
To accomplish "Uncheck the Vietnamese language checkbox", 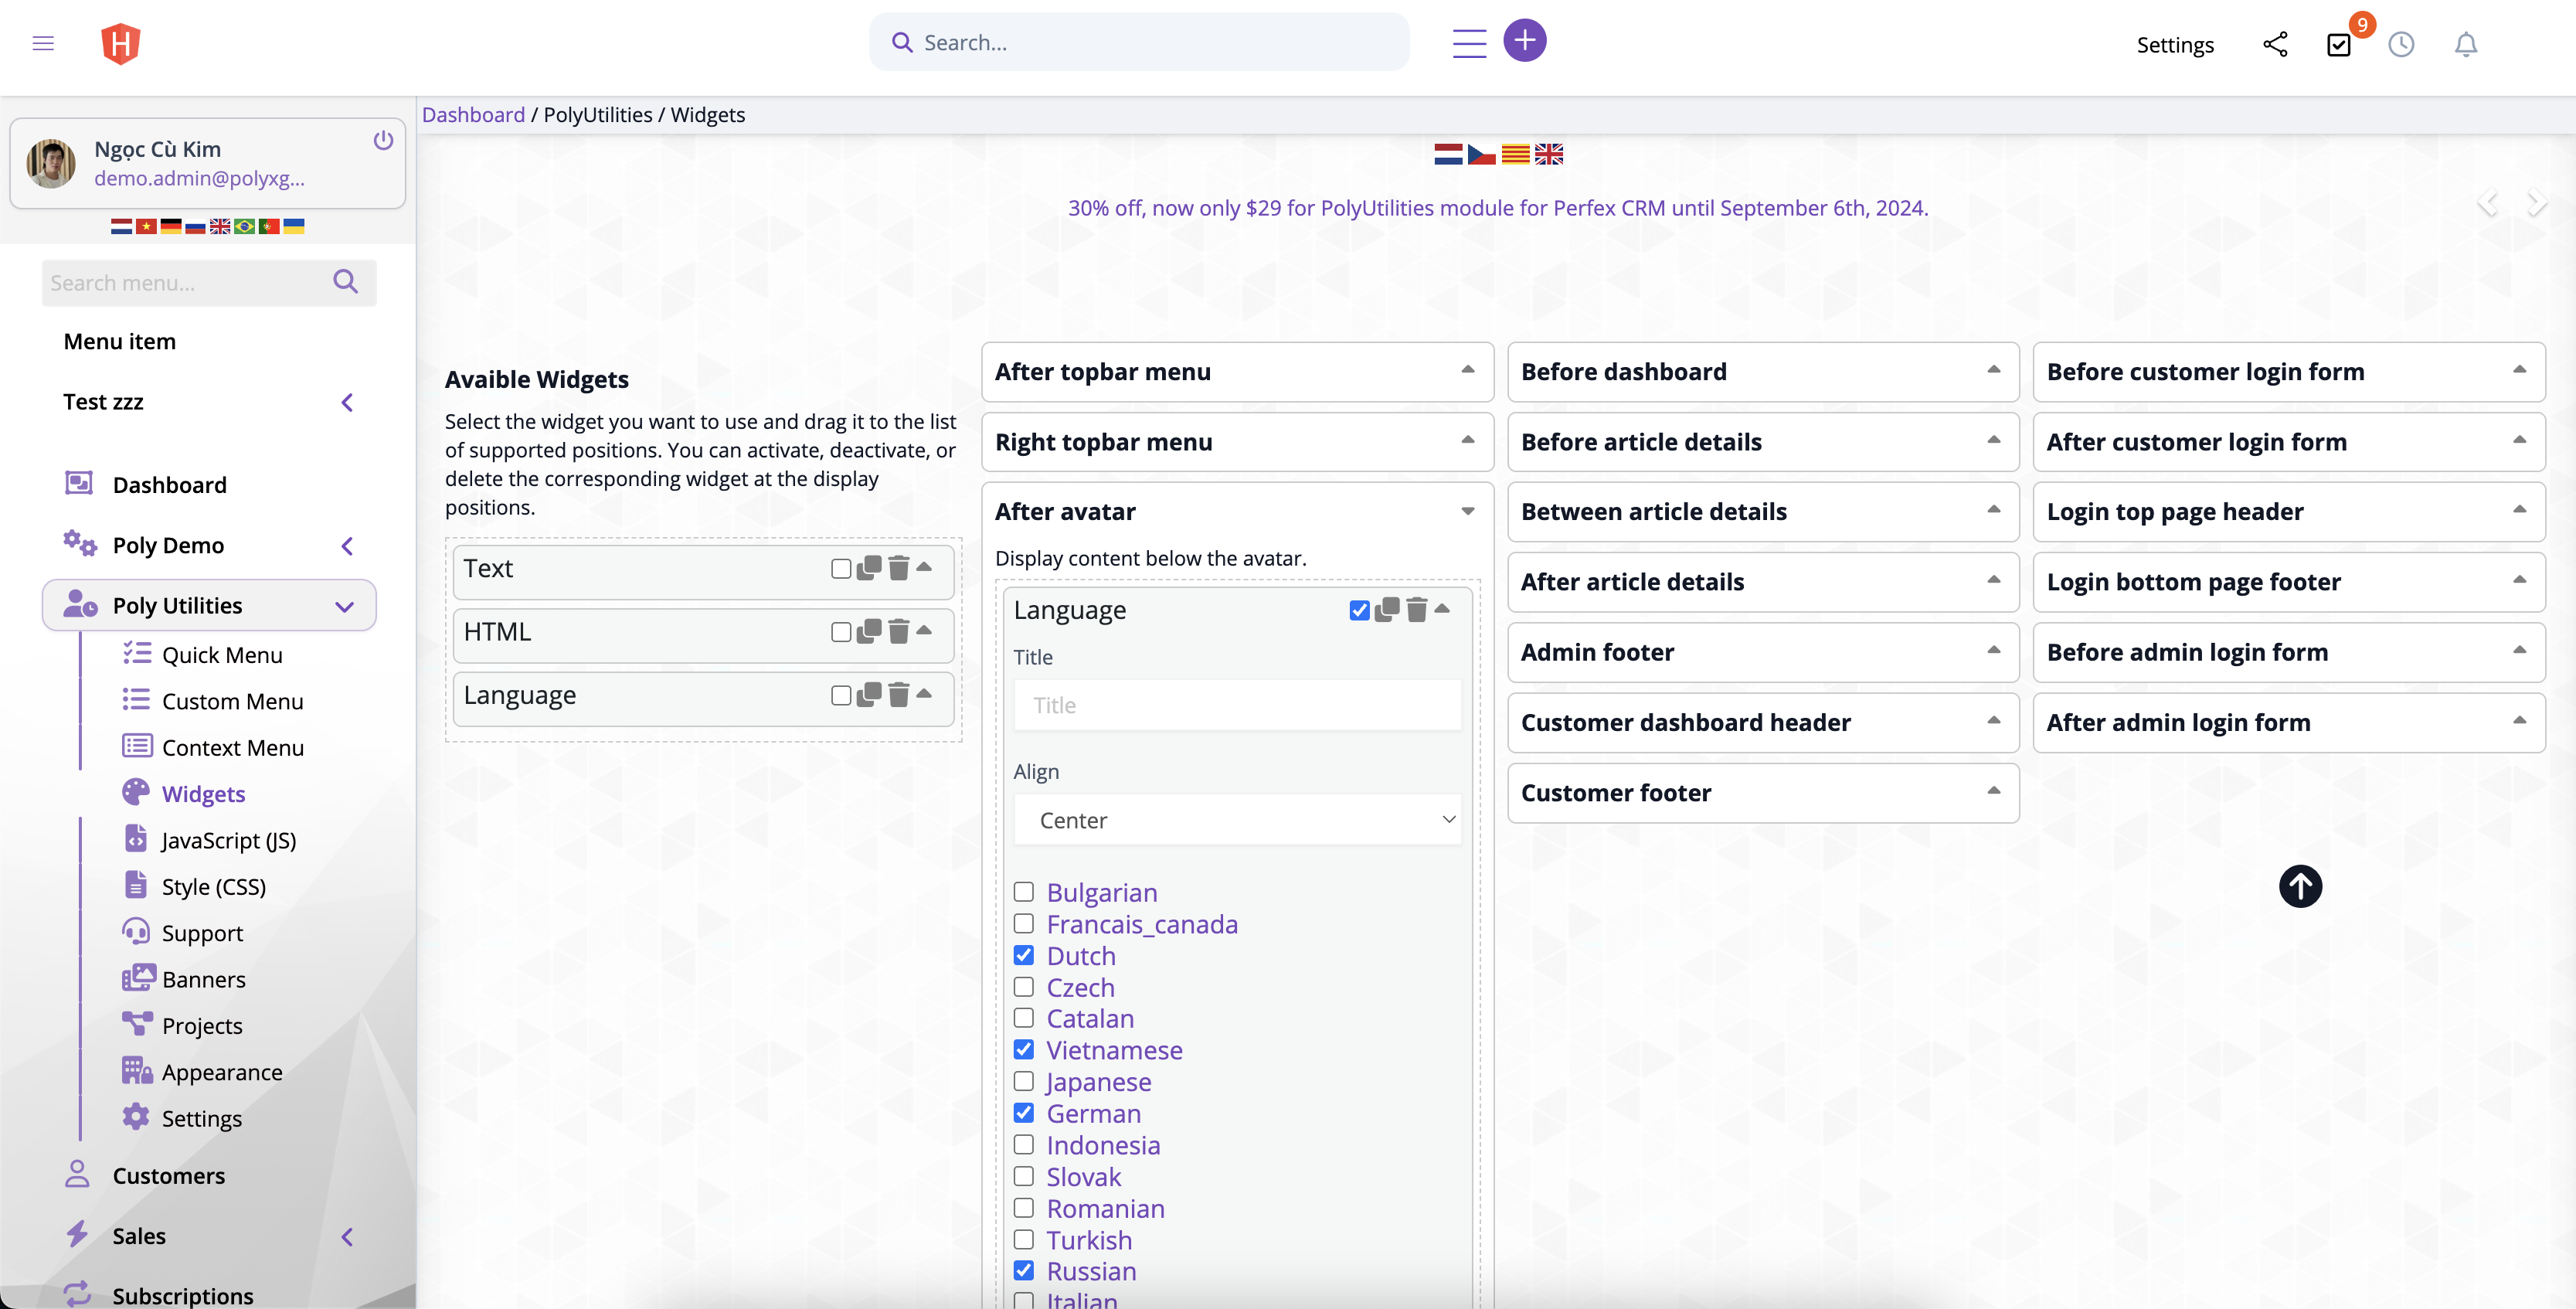I will click(x=1024, y=1049).
